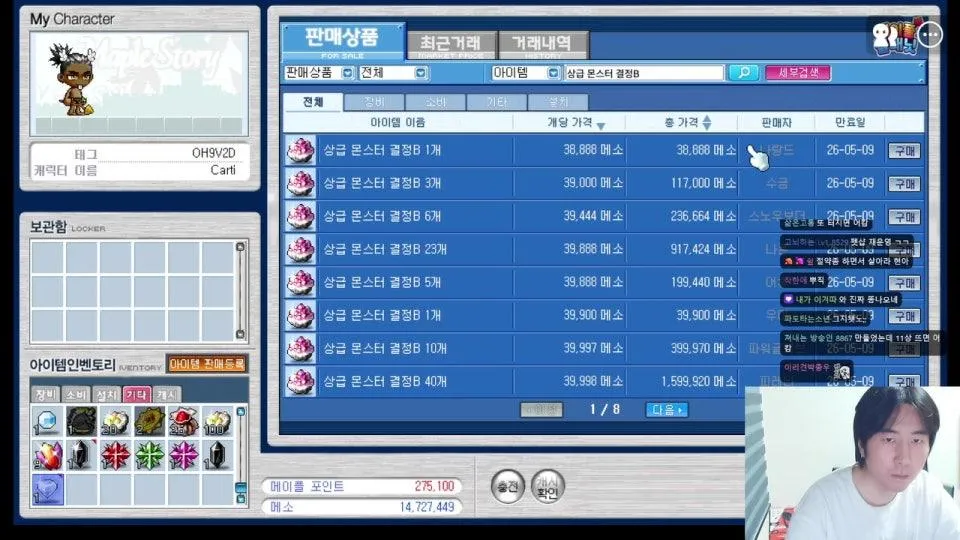Viewport: 960px width, 540px height.
Task: Click 구매 for the 39,900 메소 listing
Action: click(x=904, y=316)
